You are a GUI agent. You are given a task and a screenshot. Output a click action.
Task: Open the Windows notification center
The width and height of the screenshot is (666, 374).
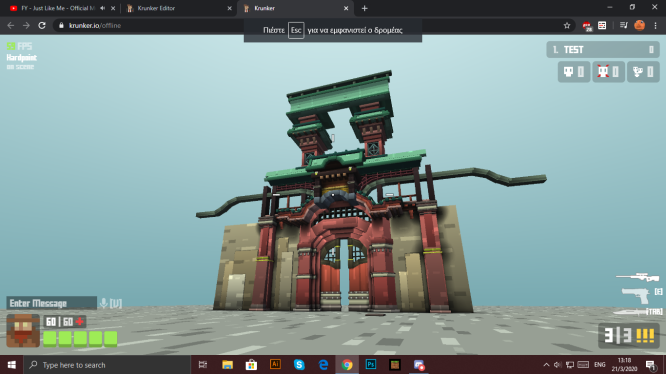pos(651,365)
